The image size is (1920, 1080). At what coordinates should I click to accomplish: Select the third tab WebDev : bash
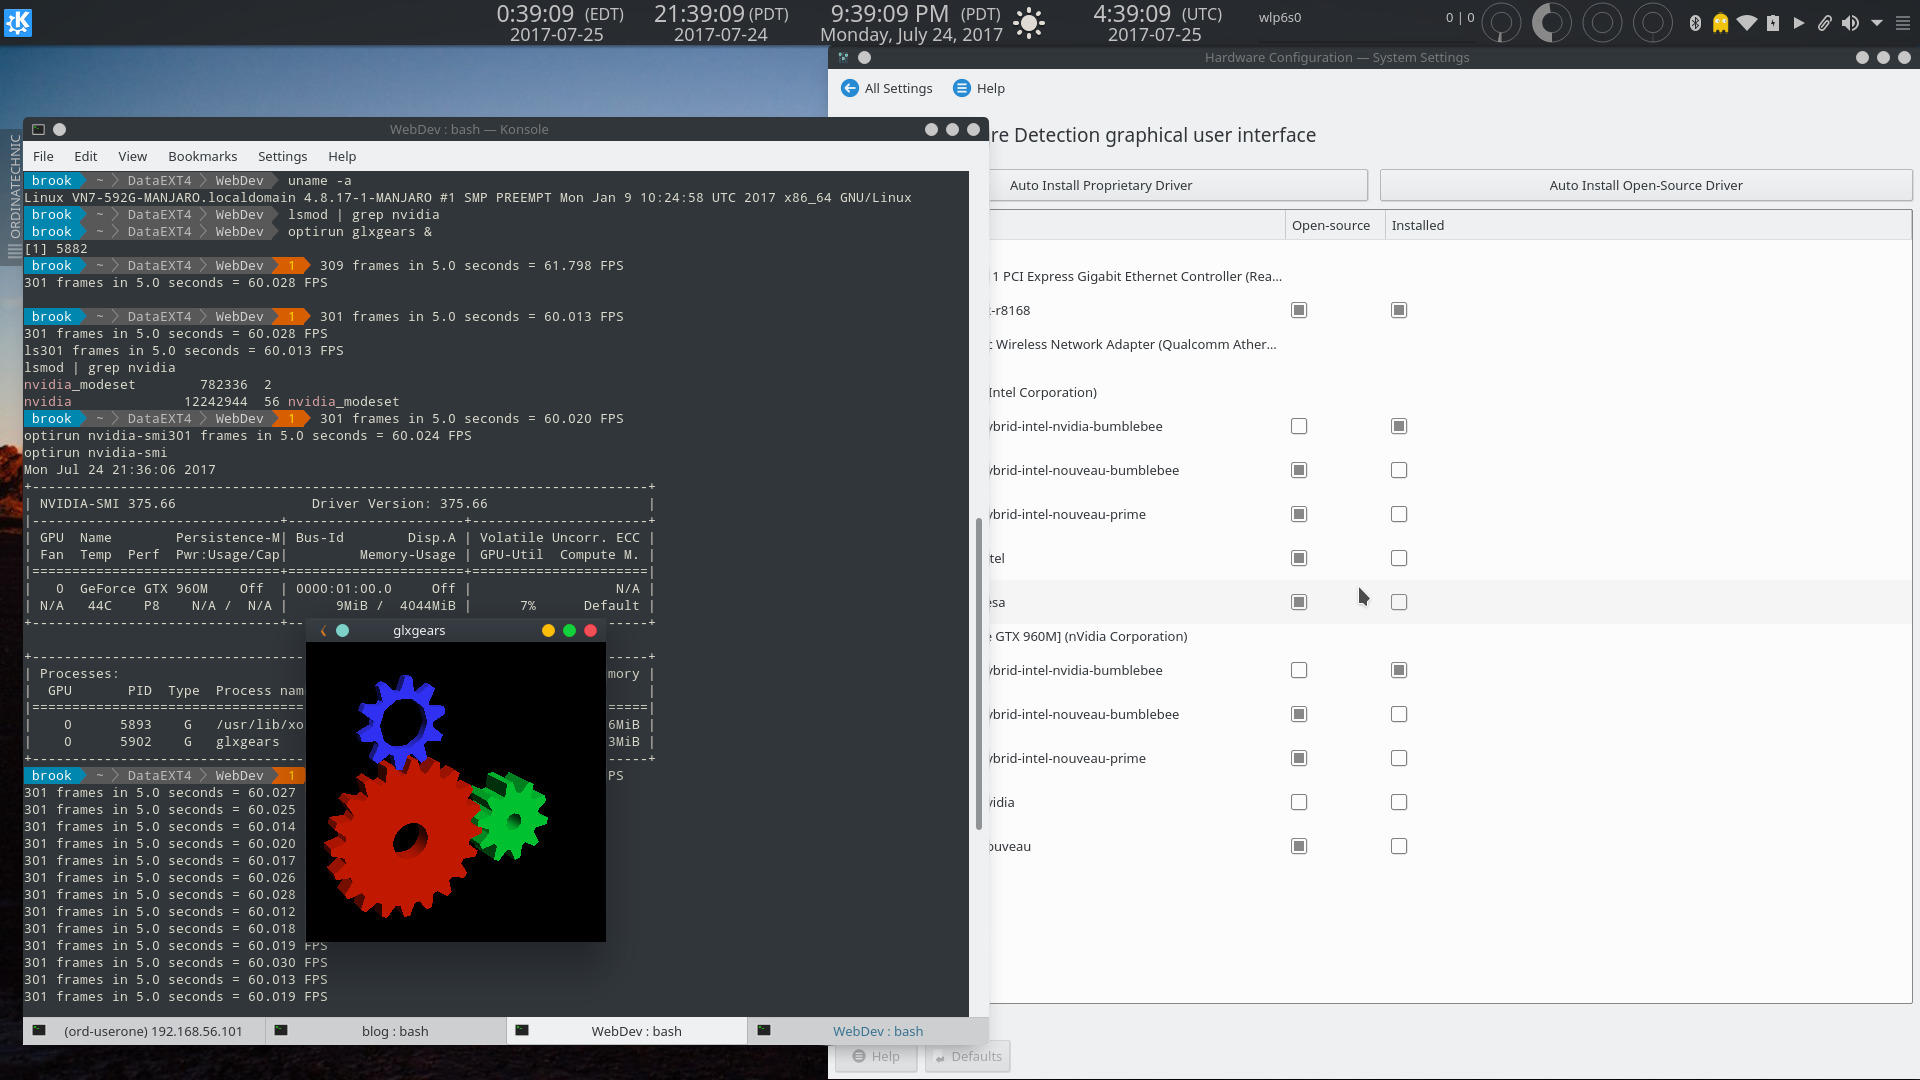pyautogui.click(x=626, y=1031)
